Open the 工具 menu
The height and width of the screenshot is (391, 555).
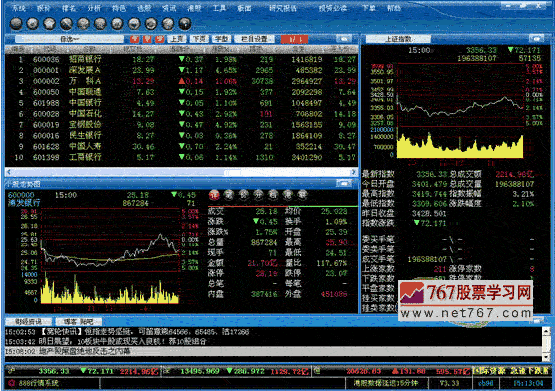click(219, 8)
